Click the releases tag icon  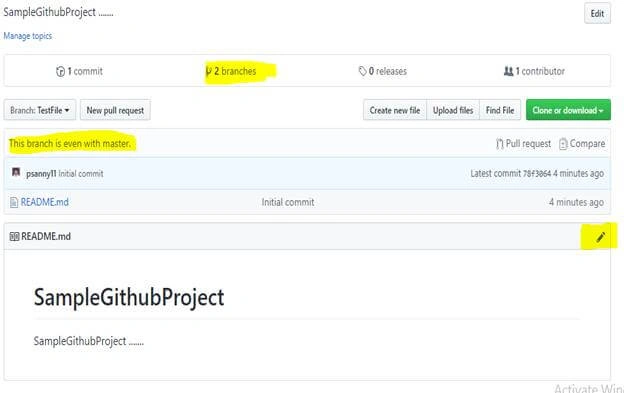[x=362, y=72]
